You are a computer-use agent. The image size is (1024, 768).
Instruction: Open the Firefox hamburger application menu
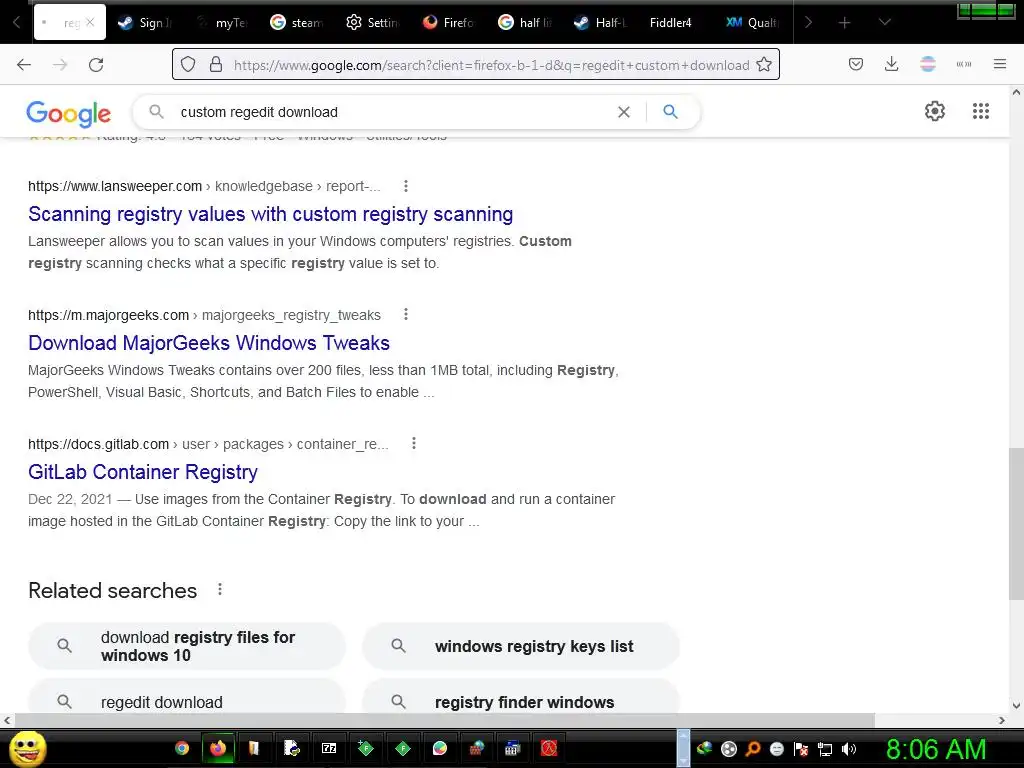click(1000, 64)
